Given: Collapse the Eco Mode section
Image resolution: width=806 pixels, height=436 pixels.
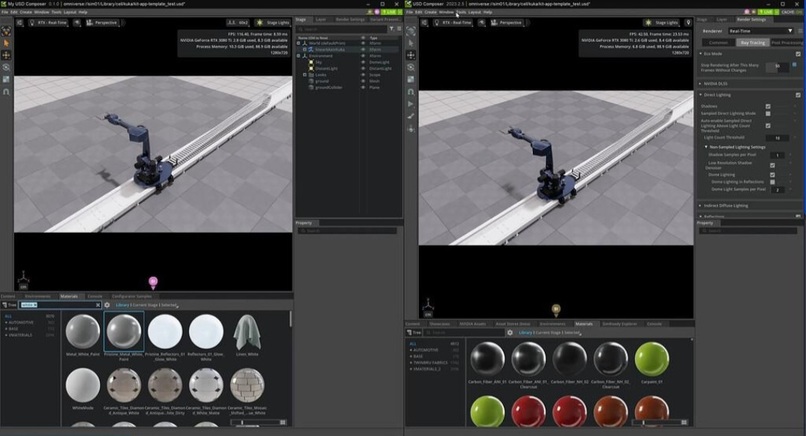Looking at the screenshot, I should (x=701, y=53).
